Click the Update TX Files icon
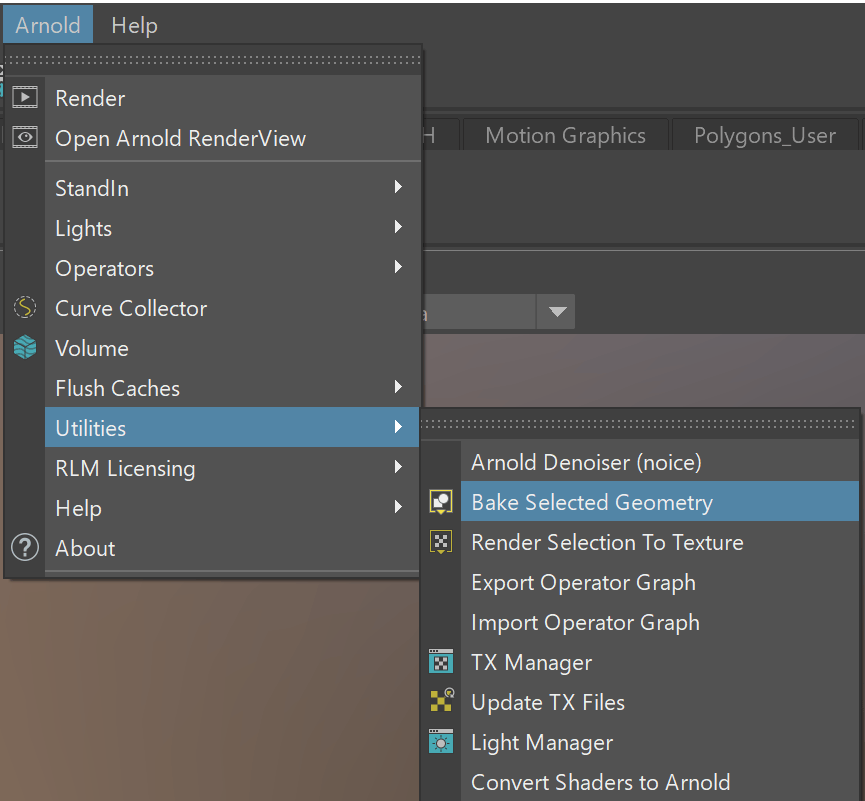This screenshot has width=865, height=801. [441, 702]
